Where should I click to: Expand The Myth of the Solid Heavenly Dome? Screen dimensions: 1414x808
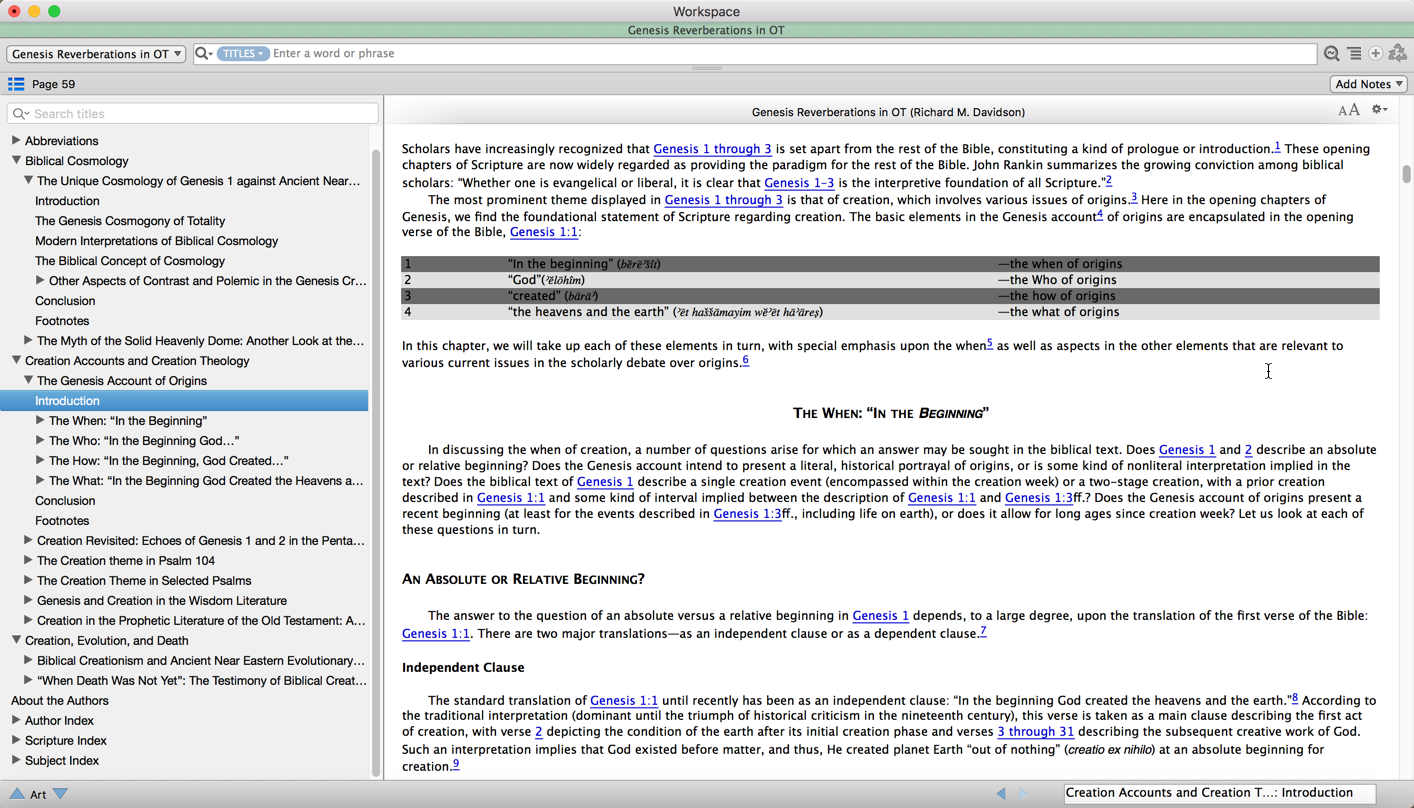pyautogui.click(x=28, y=341)
